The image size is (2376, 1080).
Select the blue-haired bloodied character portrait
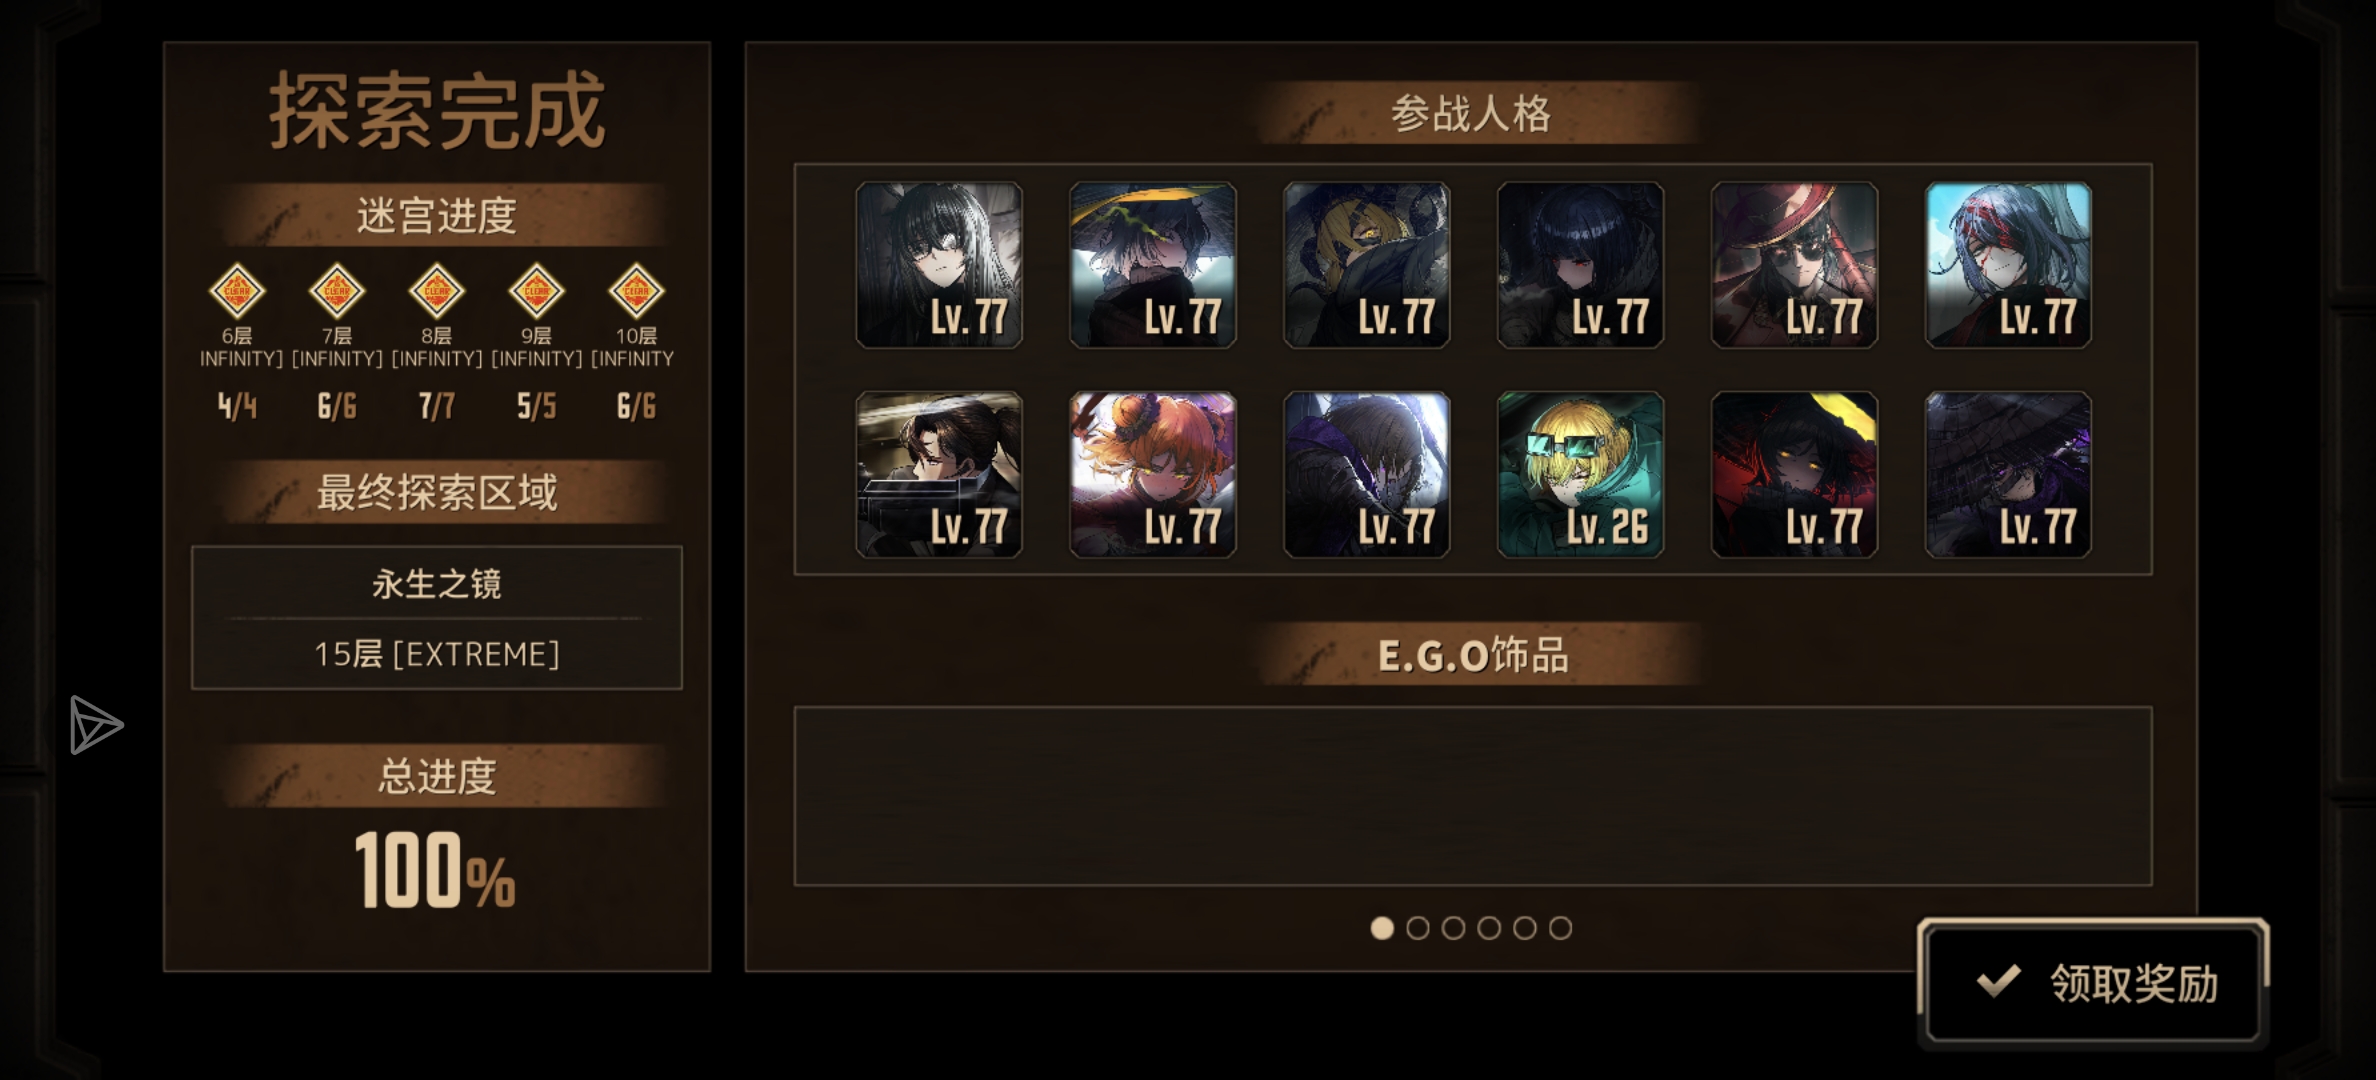(x=2008, y=265)
